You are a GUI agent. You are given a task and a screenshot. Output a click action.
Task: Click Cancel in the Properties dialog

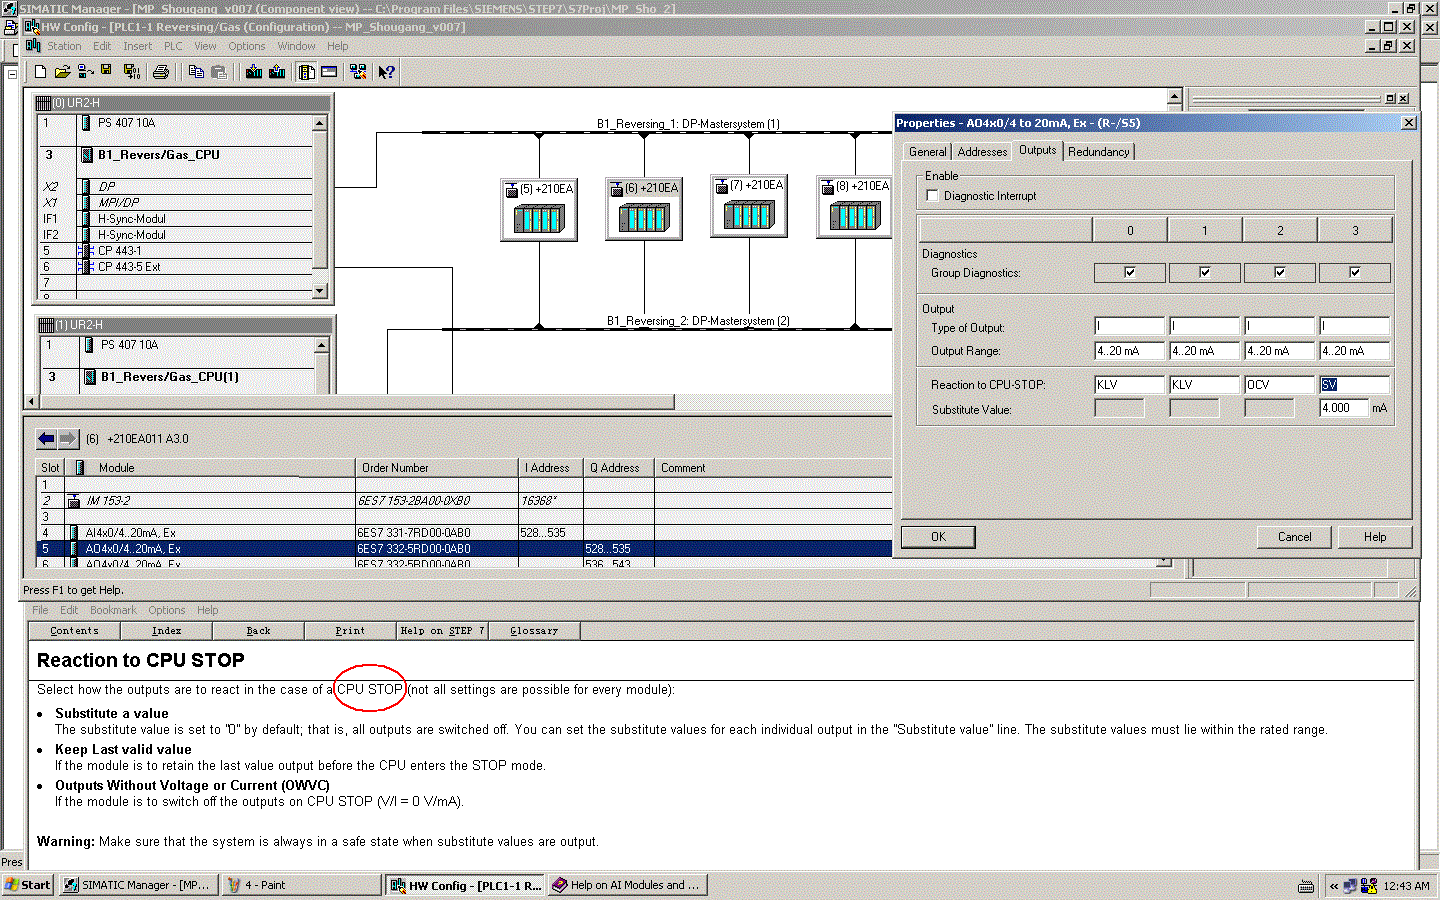tap(1294, 537)
